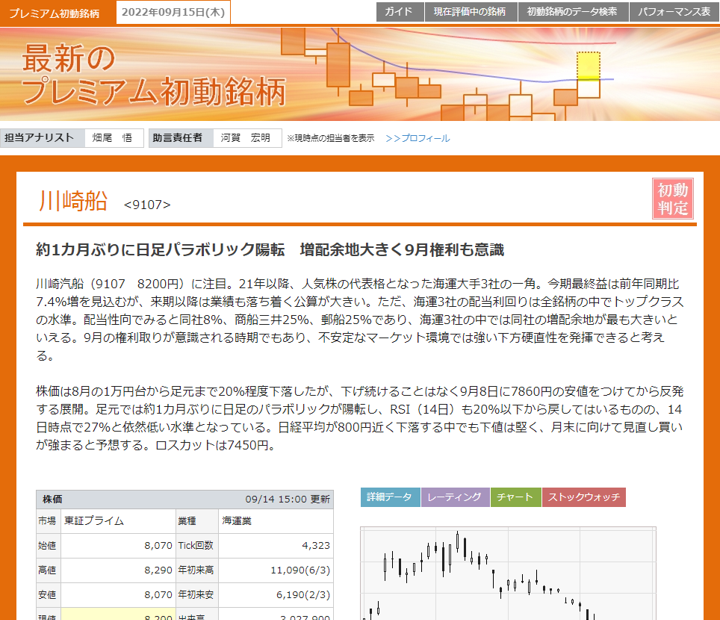
Task: Click analyst name 畑尾 悟
Action: click(112, 138)
